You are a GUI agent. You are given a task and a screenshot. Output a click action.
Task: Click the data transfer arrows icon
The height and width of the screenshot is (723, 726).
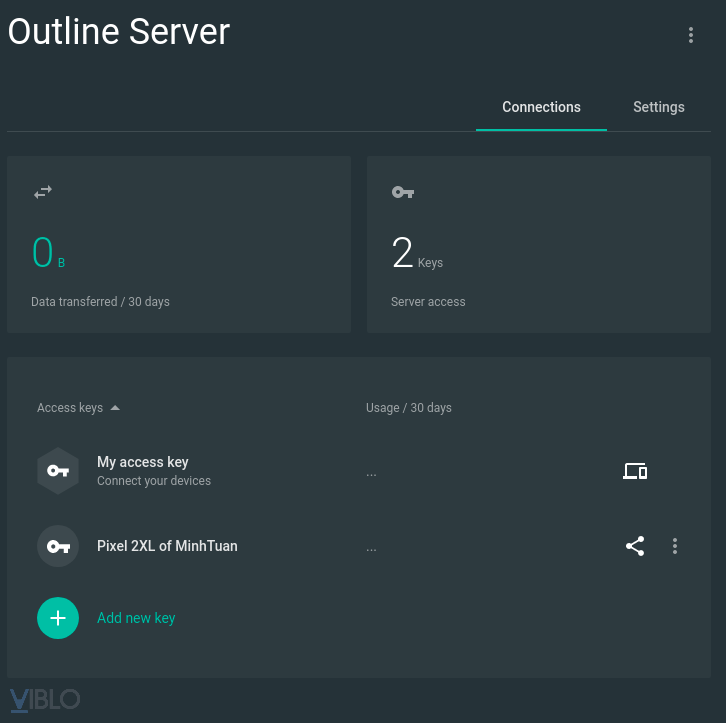[43, 192]
